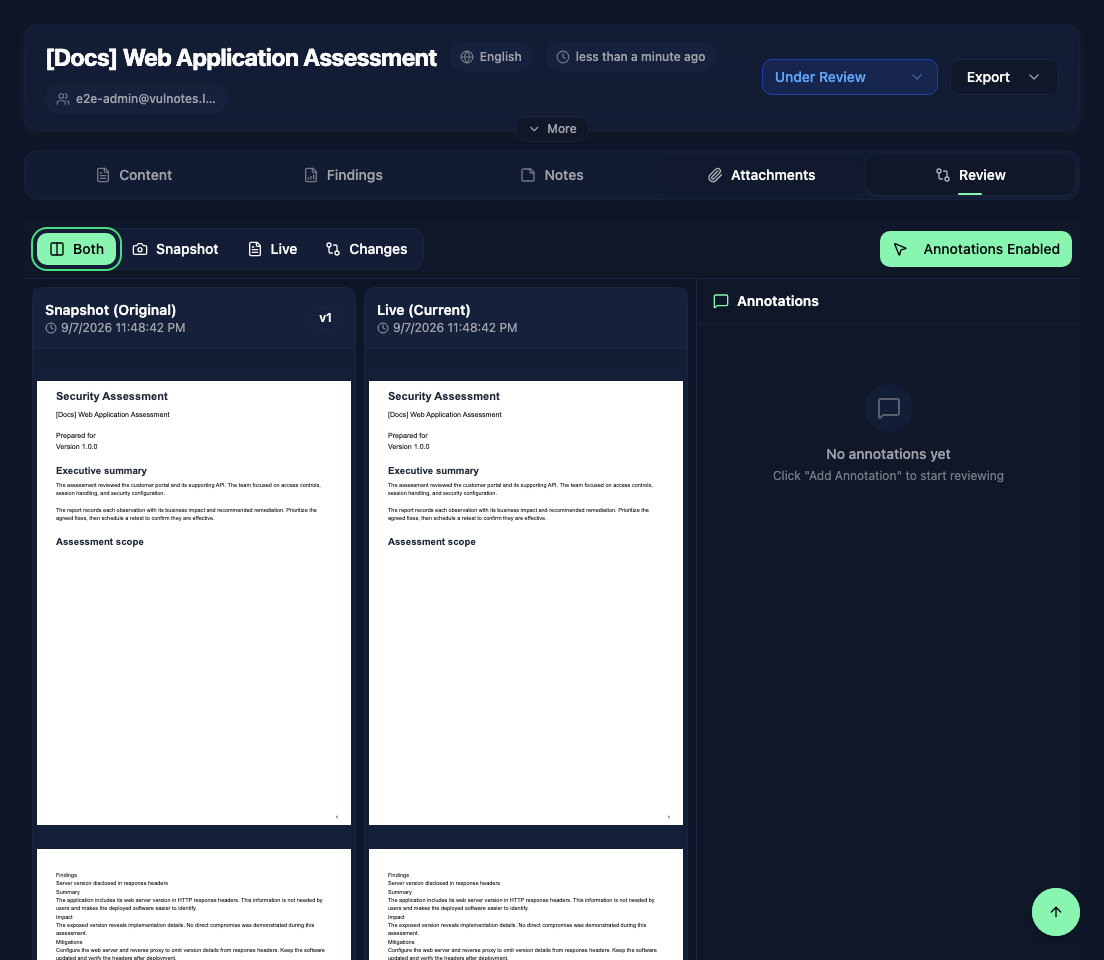
Task: Switch to Snapshot view mode
Action: [175, 249]
